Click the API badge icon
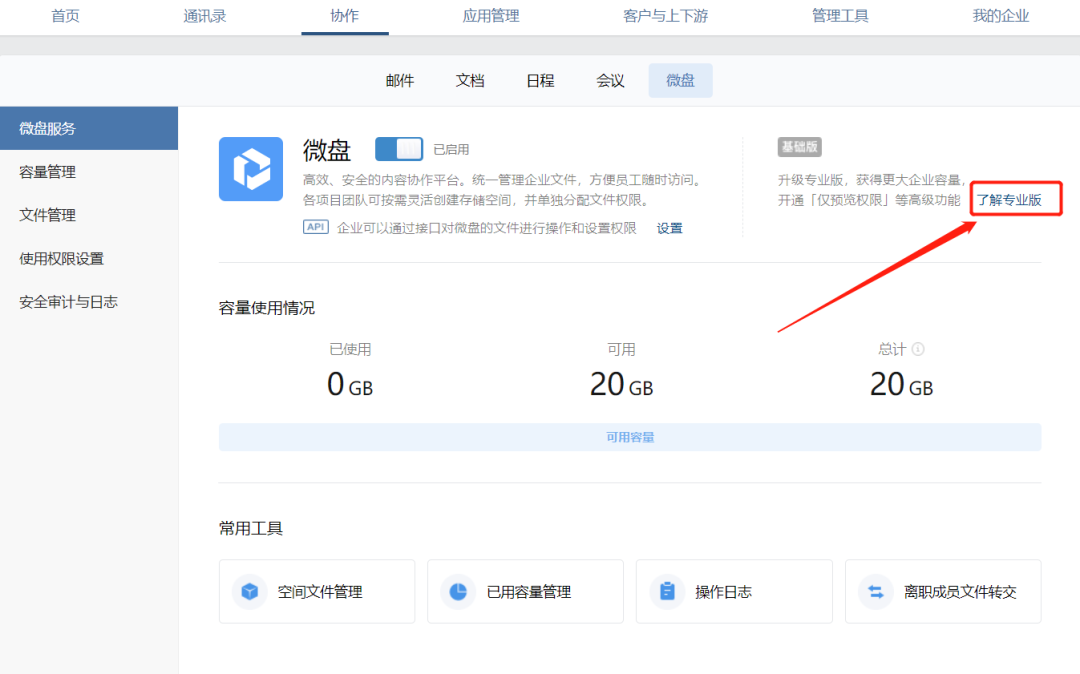The image size is (1080, 674). point(315,227)
